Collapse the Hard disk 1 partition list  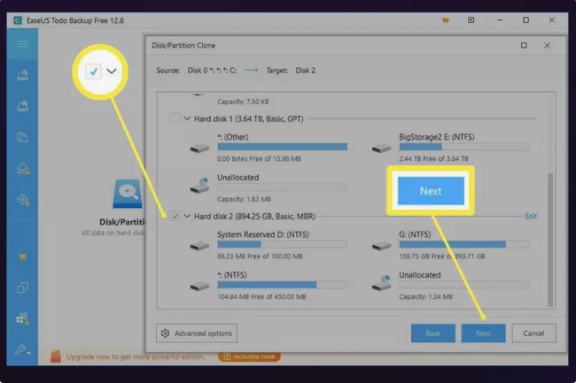point(187,119)
